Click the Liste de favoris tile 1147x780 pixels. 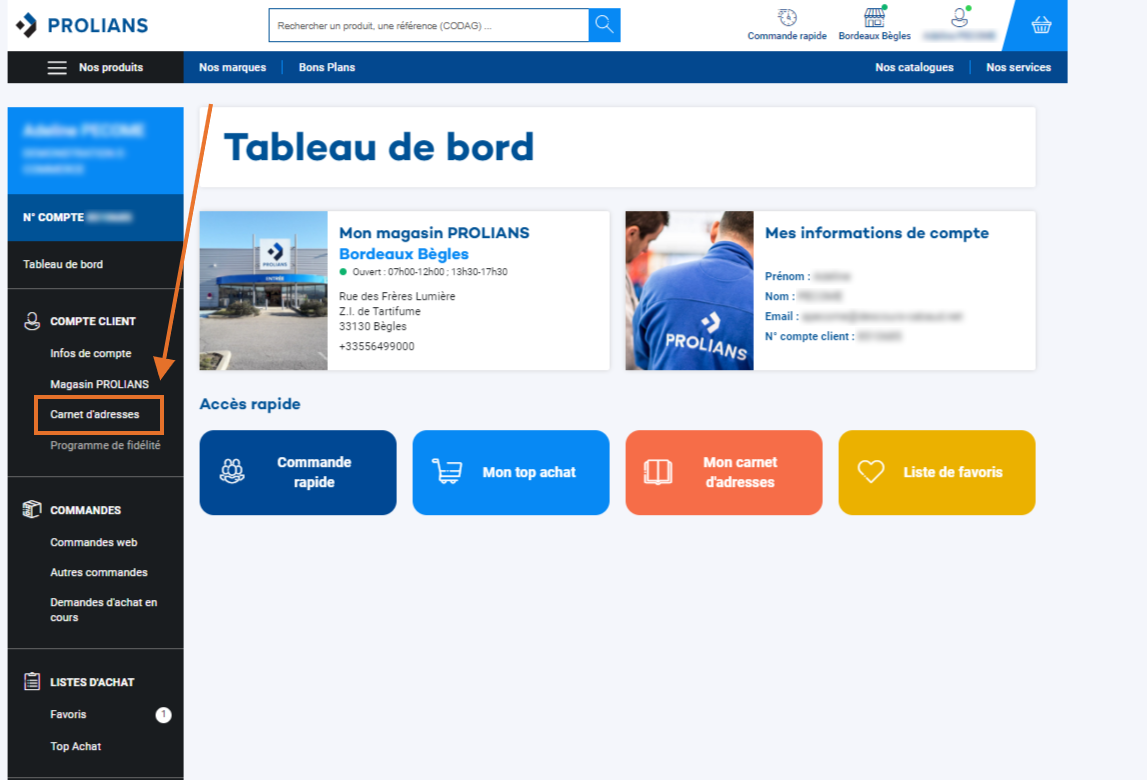pos(936,473)
